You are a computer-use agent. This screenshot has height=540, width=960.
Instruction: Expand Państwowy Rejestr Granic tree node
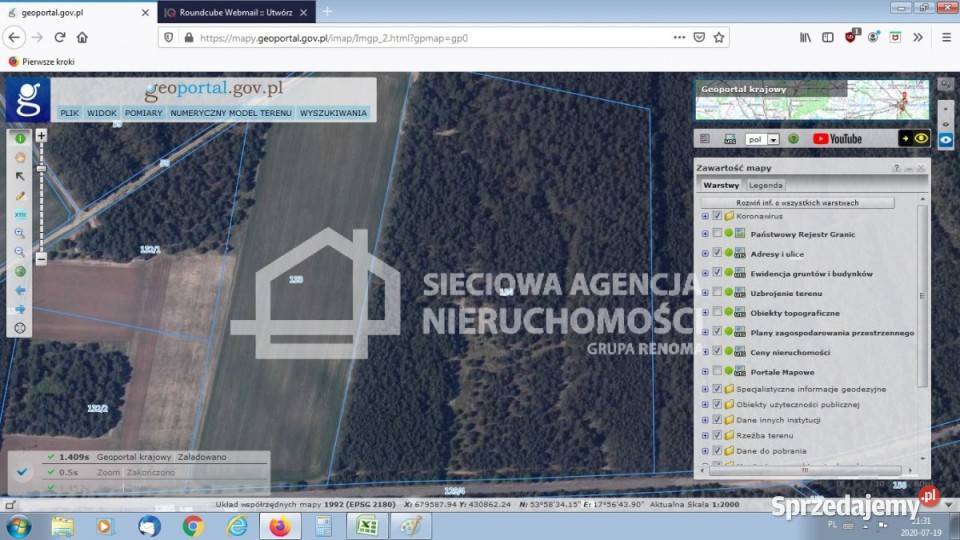(705, 234)
